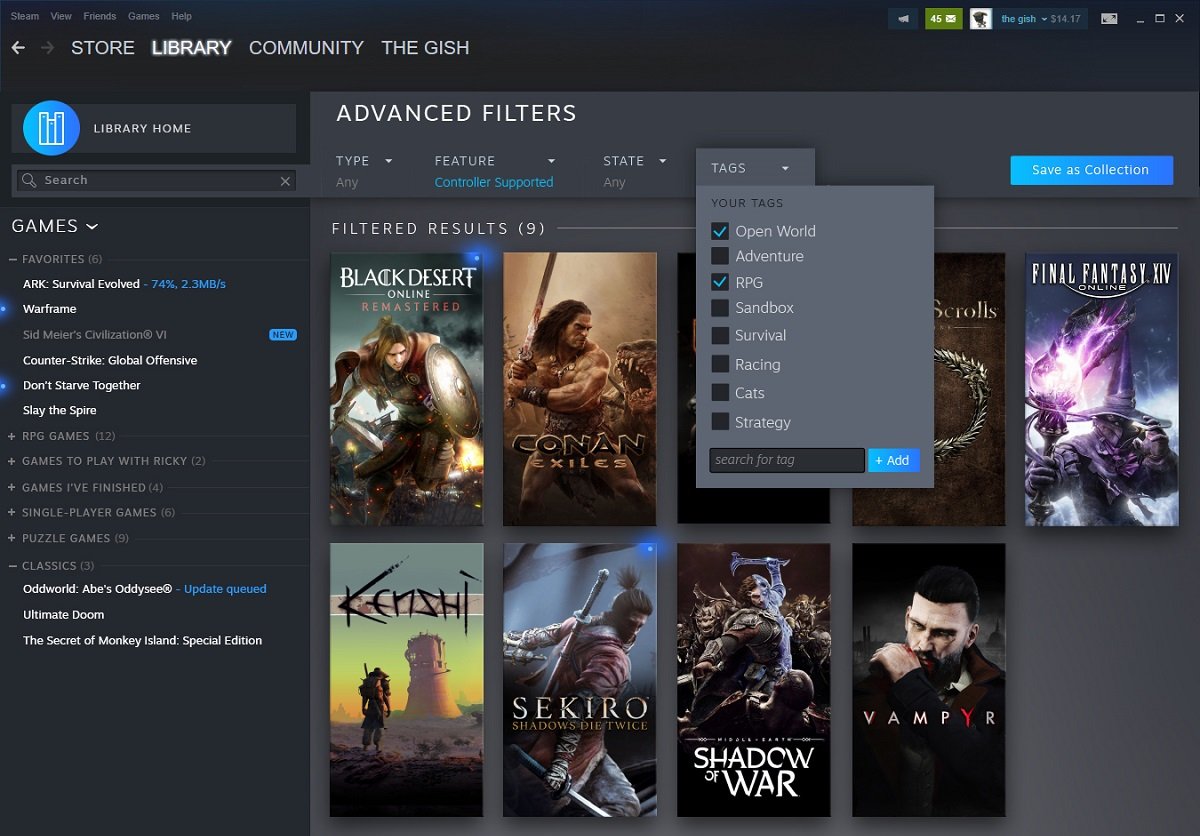Select the Sekiro game cover
The width and height of the screenshot is (1200, 836).
tap(580, 680)
